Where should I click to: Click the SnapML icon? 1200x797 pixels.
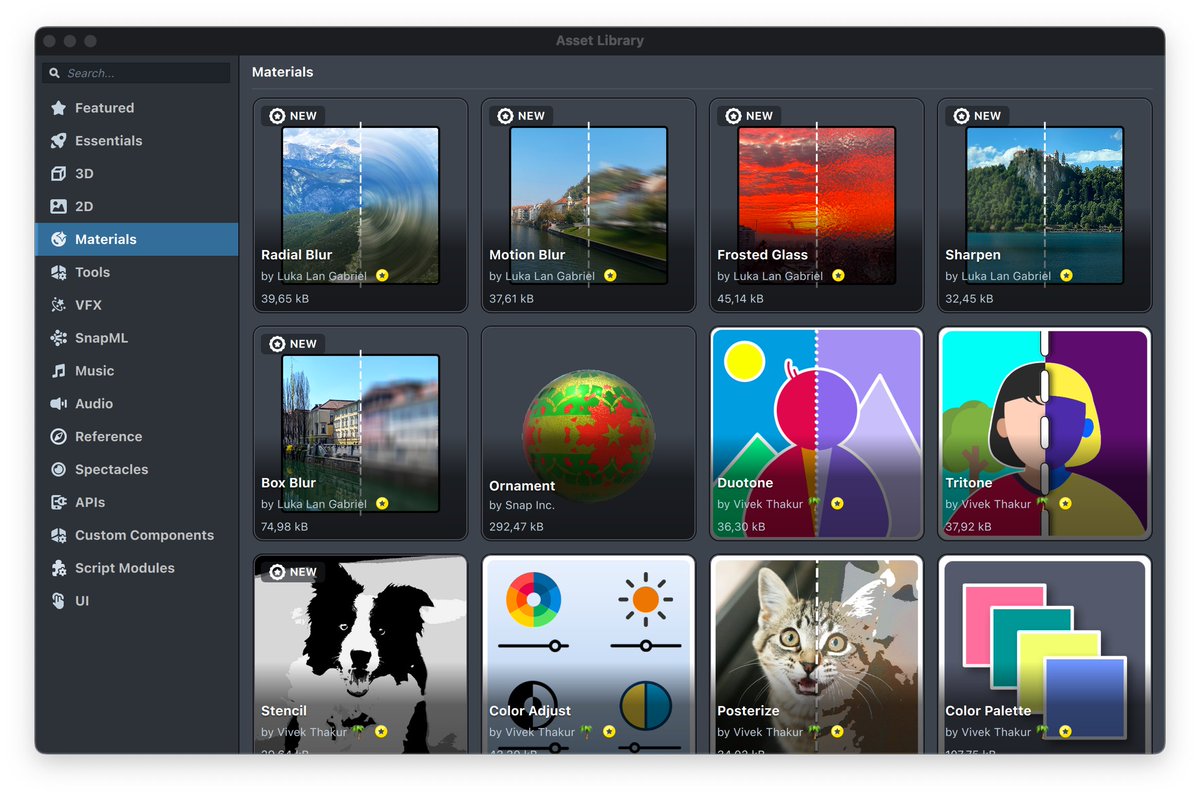click(58, 338)
